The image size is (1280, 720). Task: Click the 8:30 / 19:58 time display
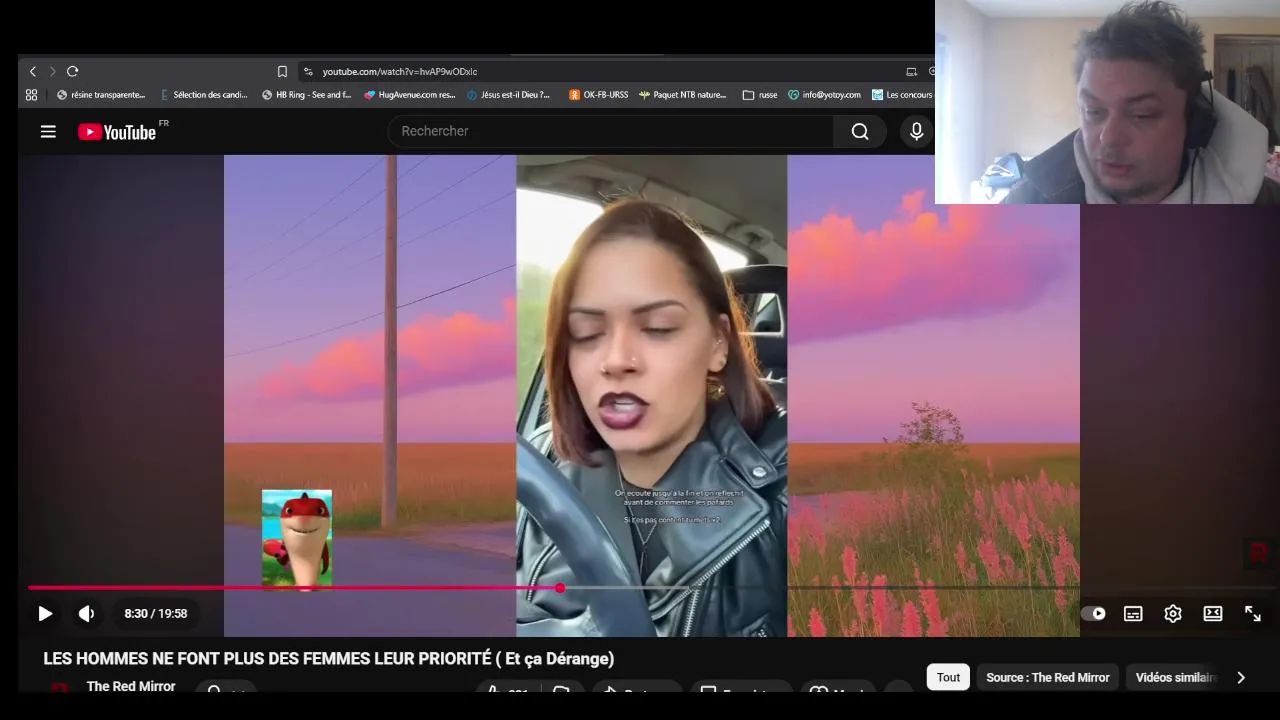156,613
